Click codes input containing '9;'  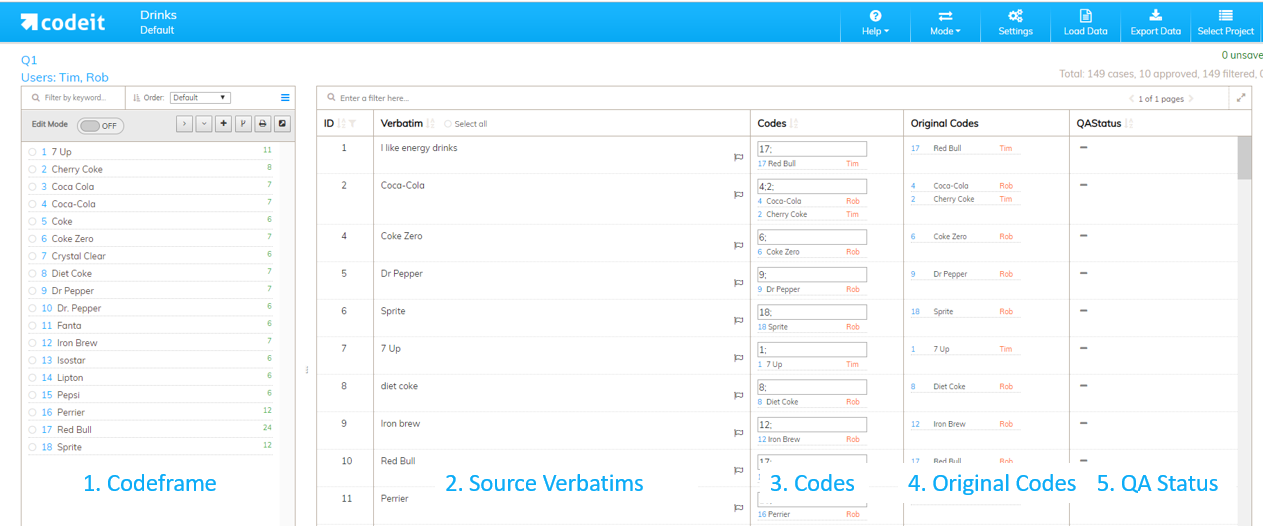[x=811, y=274]
